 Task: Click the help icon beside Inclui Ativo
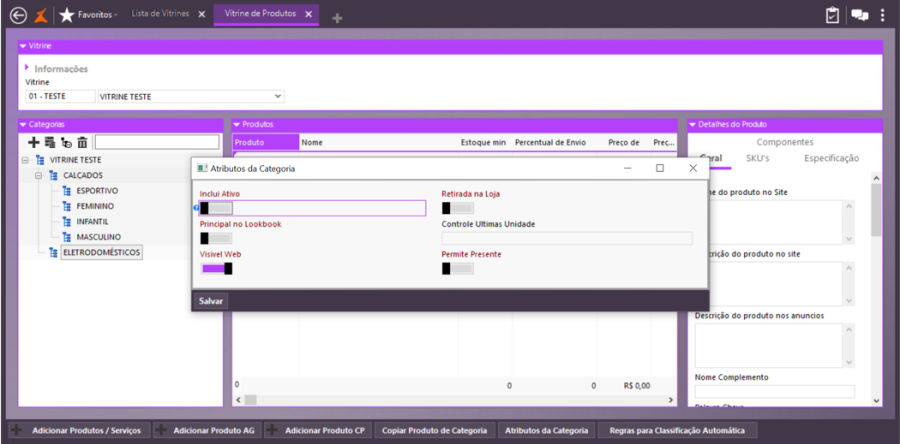tap(196, 208)
